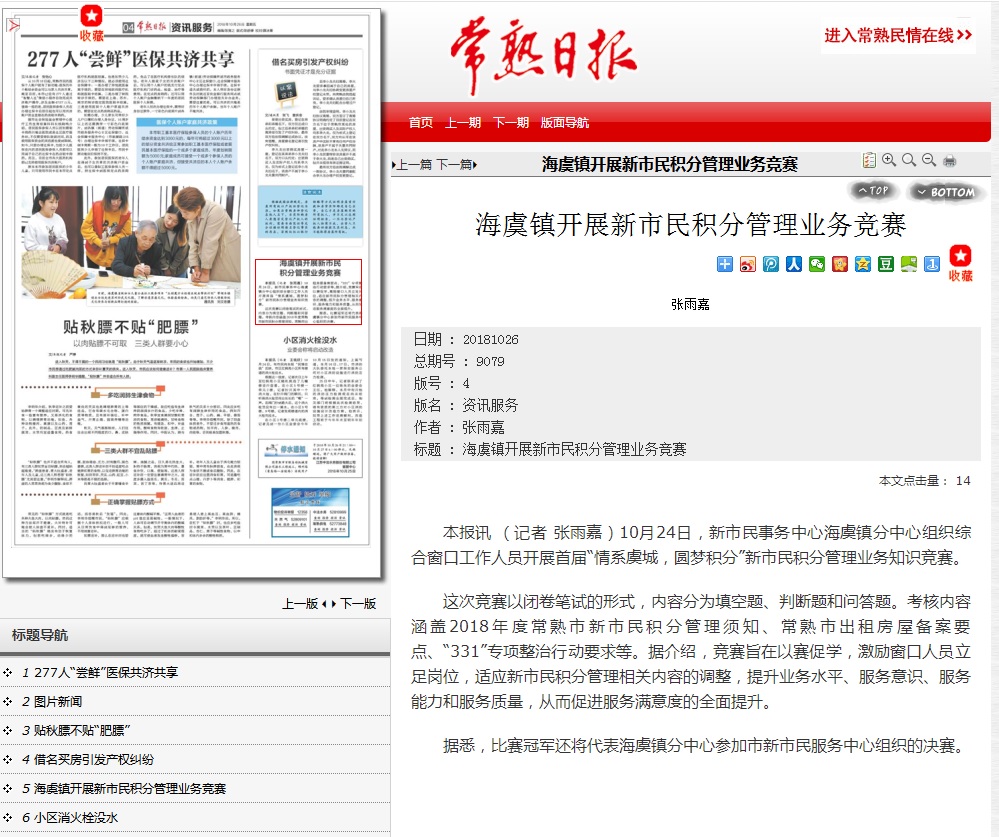Click the calligraphy photo on the page preview

[x=131, y=243]
